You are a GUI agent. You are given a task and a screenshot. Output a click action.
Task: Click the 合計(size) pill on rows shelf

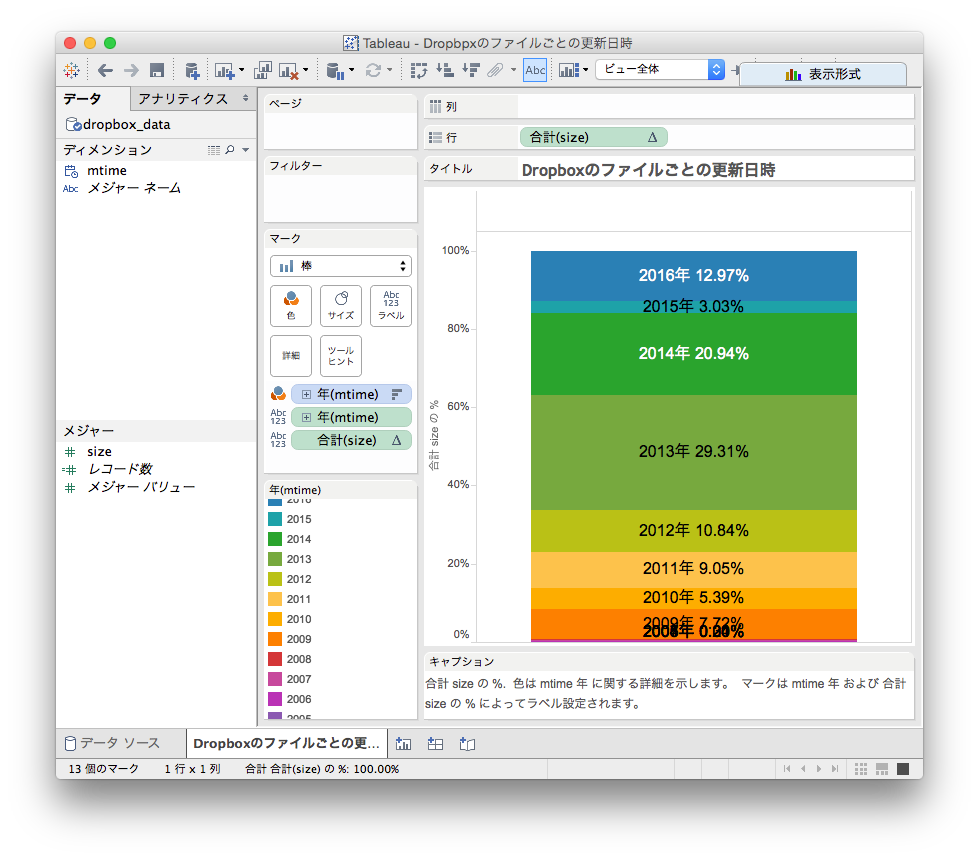[594, 137]
